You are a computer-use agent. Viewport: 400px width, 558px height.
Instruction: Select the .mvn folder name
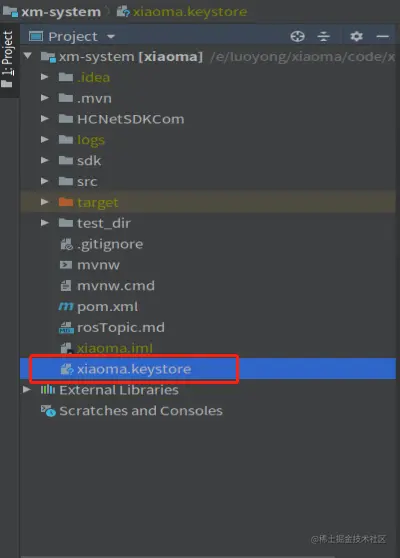pyautogui.click(x=94, y=98)
